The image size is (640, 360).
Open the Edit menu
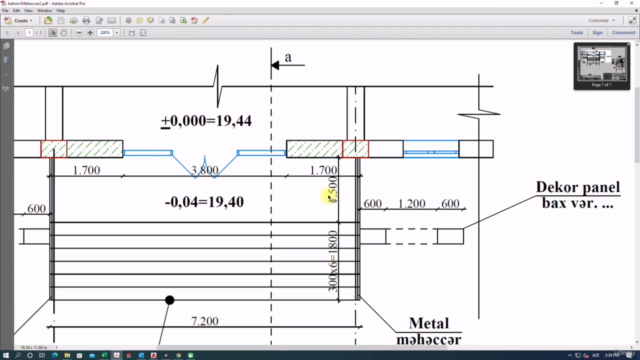pyautogui.click(x=16, y=11)
